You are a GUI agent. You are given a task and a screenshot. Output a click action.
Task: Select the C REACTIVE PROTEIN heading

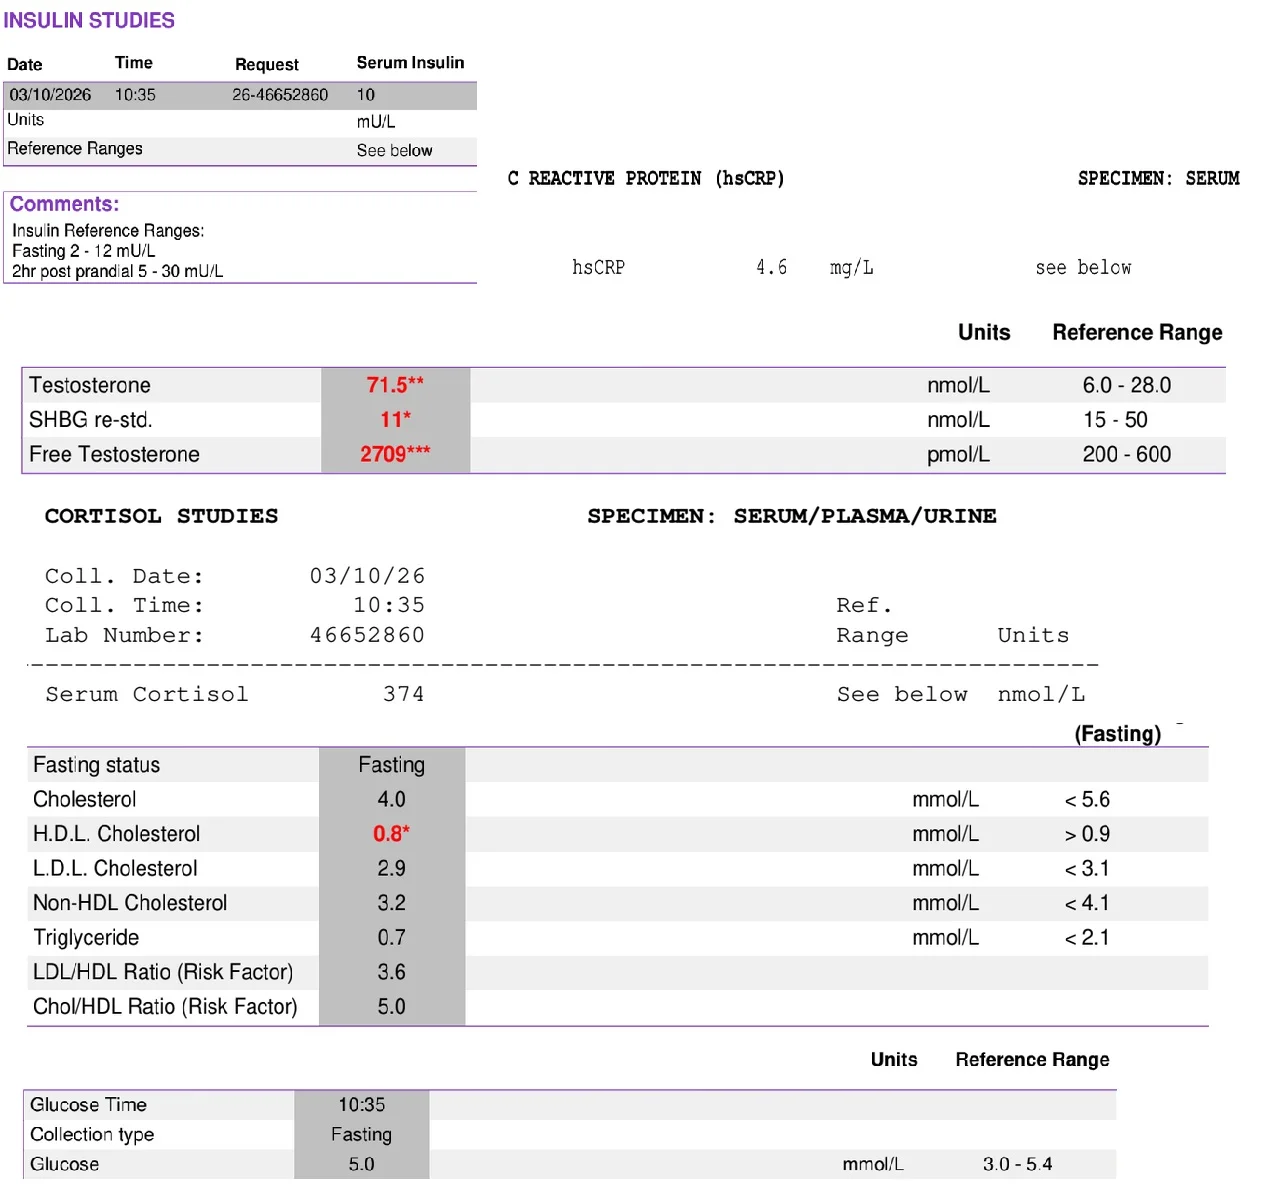(646, 178)
